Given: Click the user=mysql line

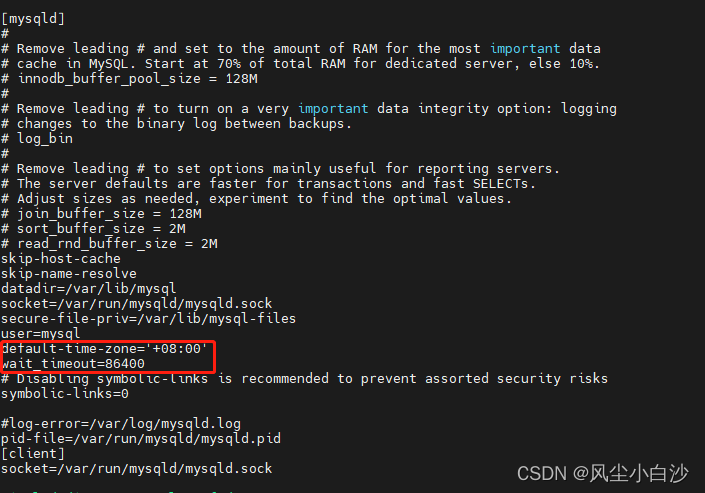Looking at the screenshot, I should [40, 334].
